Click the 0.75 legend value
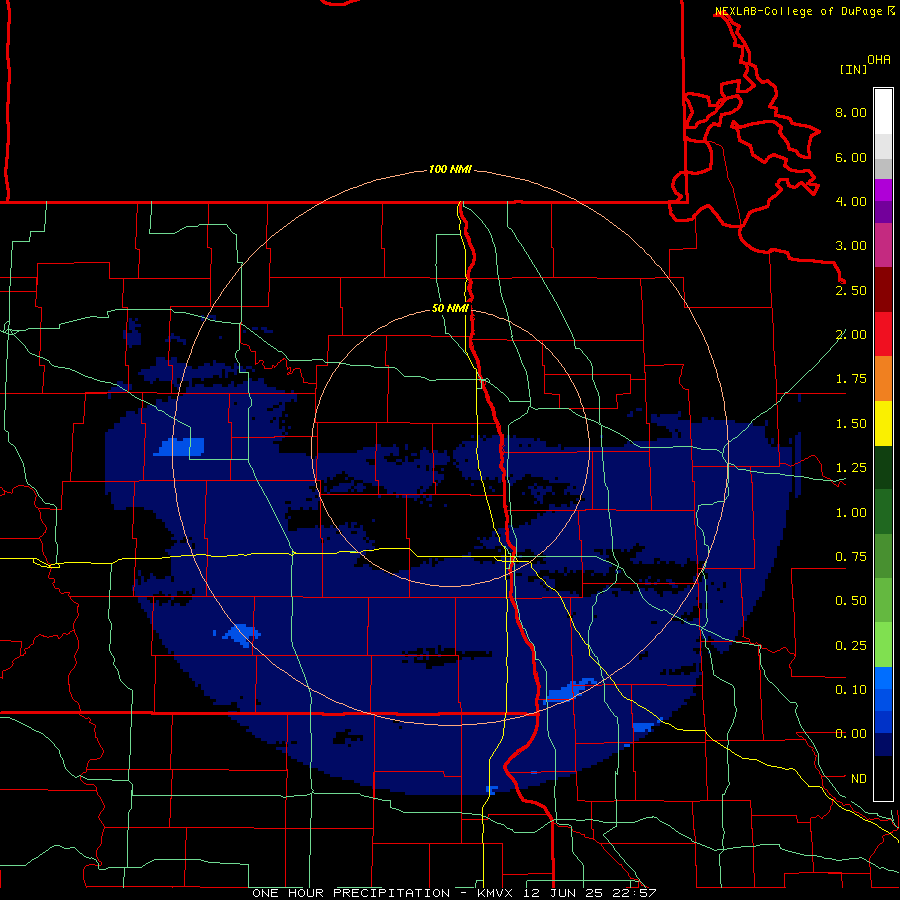Image resolution: width=900 pixels, height=900 pixels. pyautogui.click(x=851, y=557)
